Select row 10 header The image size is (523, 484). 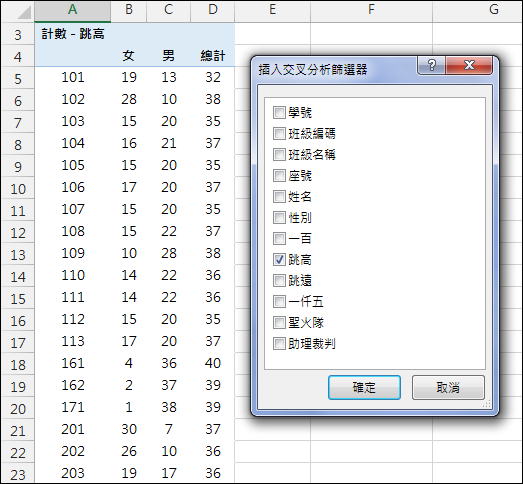click(18, 188)
